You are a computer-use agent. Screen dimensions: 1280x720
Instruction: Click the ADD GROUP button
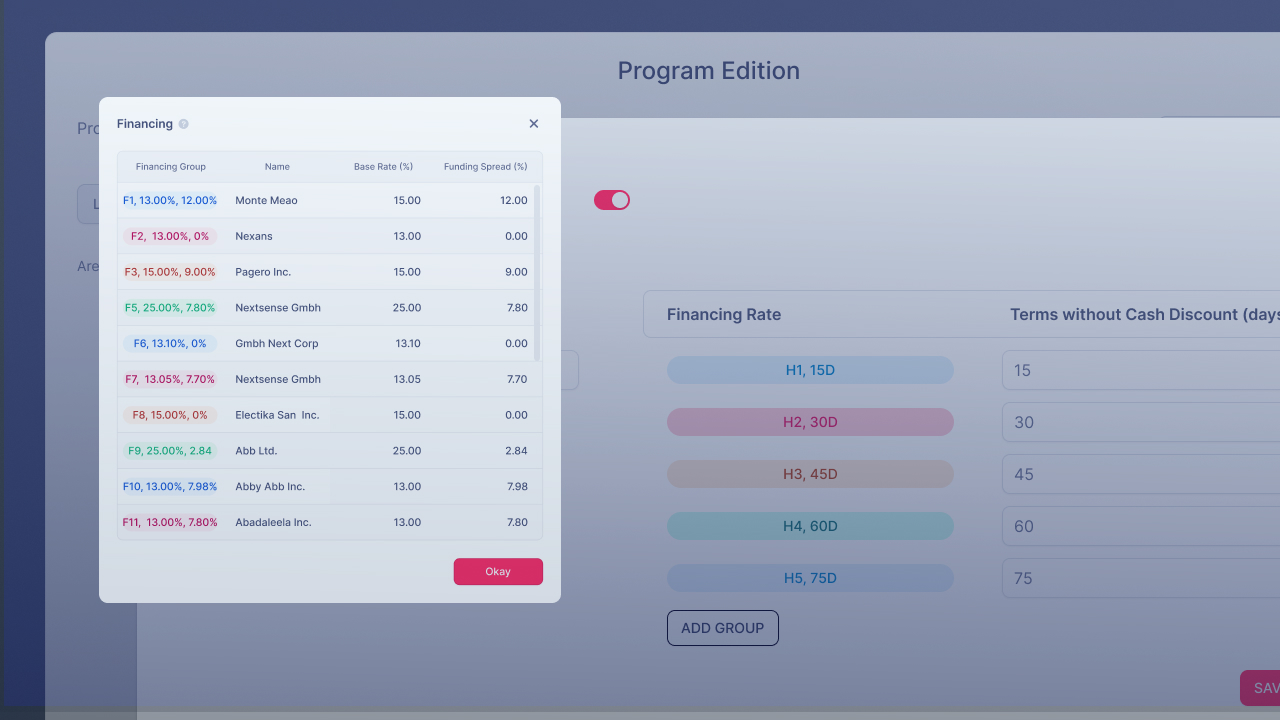point(723,628)
